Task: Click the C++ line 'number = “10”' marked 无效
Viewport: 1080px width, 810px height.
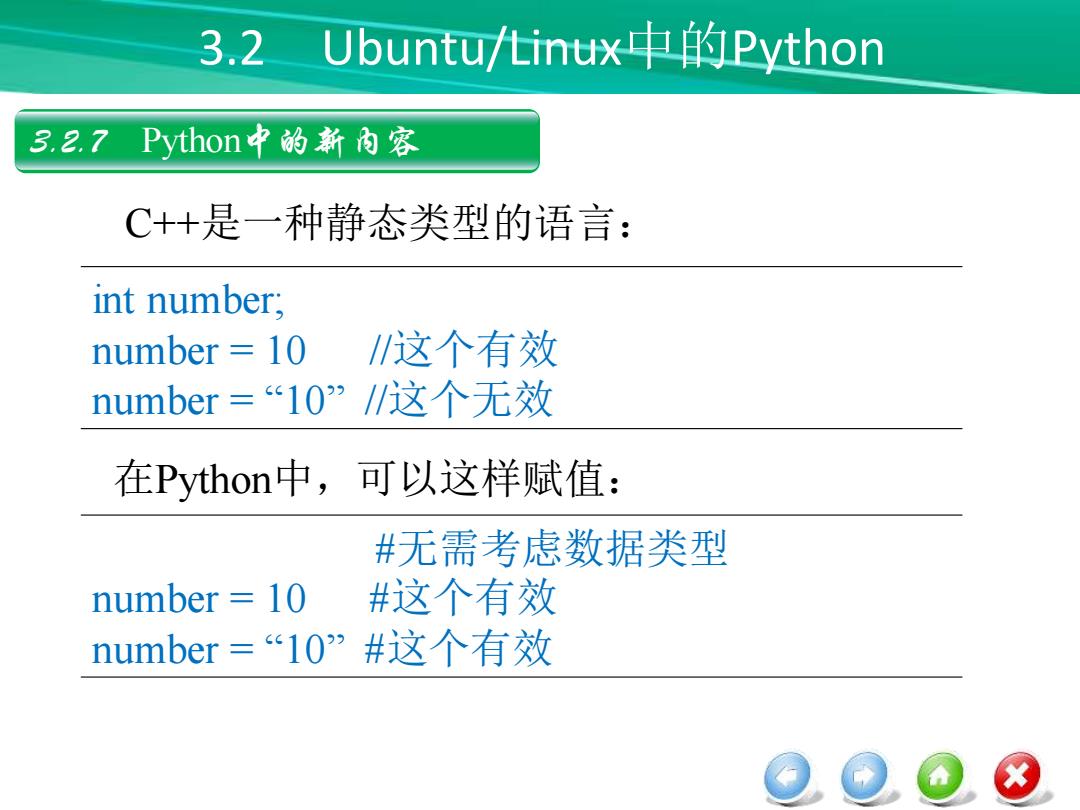Action: coord(218,401)
